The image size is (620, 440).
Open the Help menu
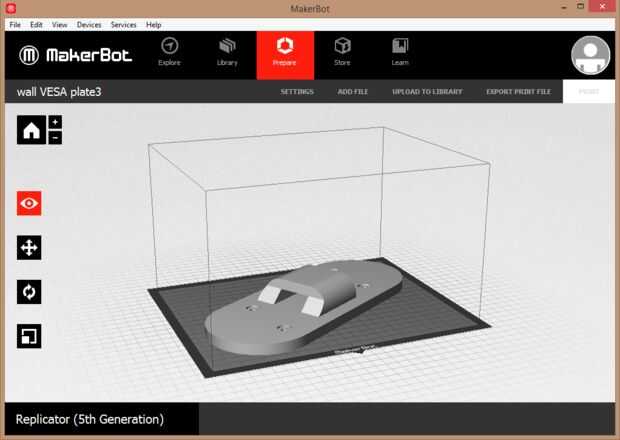[x=153, y=25]
